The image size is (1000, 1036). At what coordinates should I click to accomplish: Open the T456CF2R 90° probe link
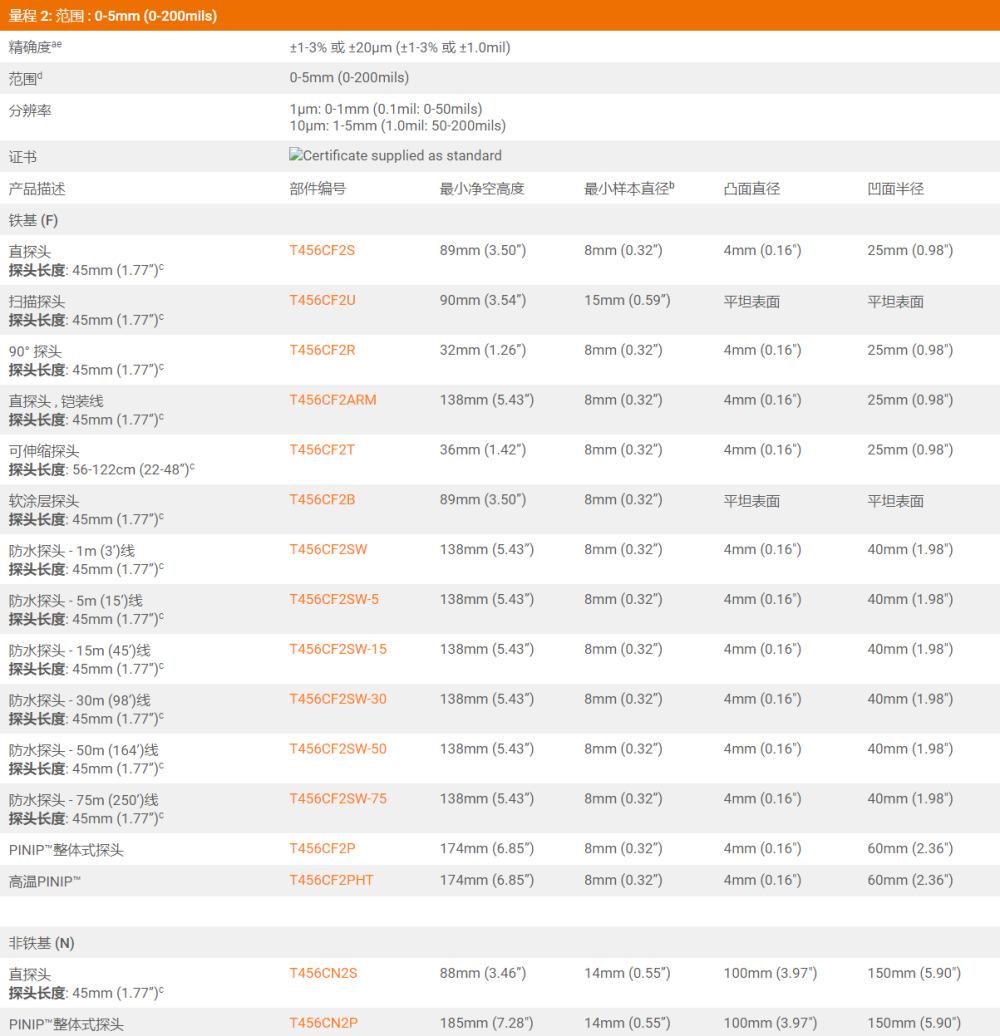tap(322, 350)
